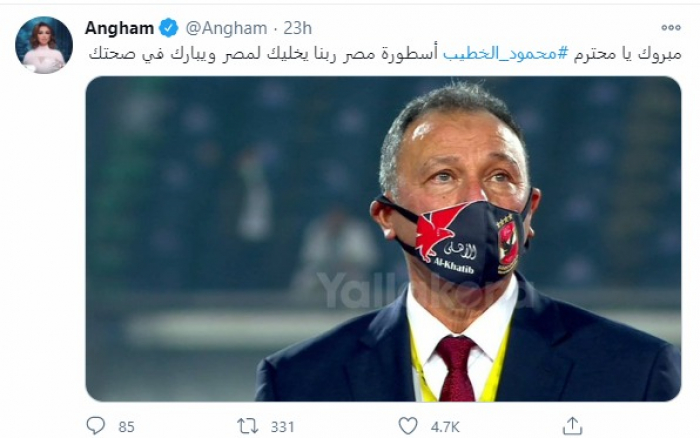Image resolution: width=700 pixels, height=438 pixels.
Task: Open the three-dot more options menu
Action: click(671, 28)
